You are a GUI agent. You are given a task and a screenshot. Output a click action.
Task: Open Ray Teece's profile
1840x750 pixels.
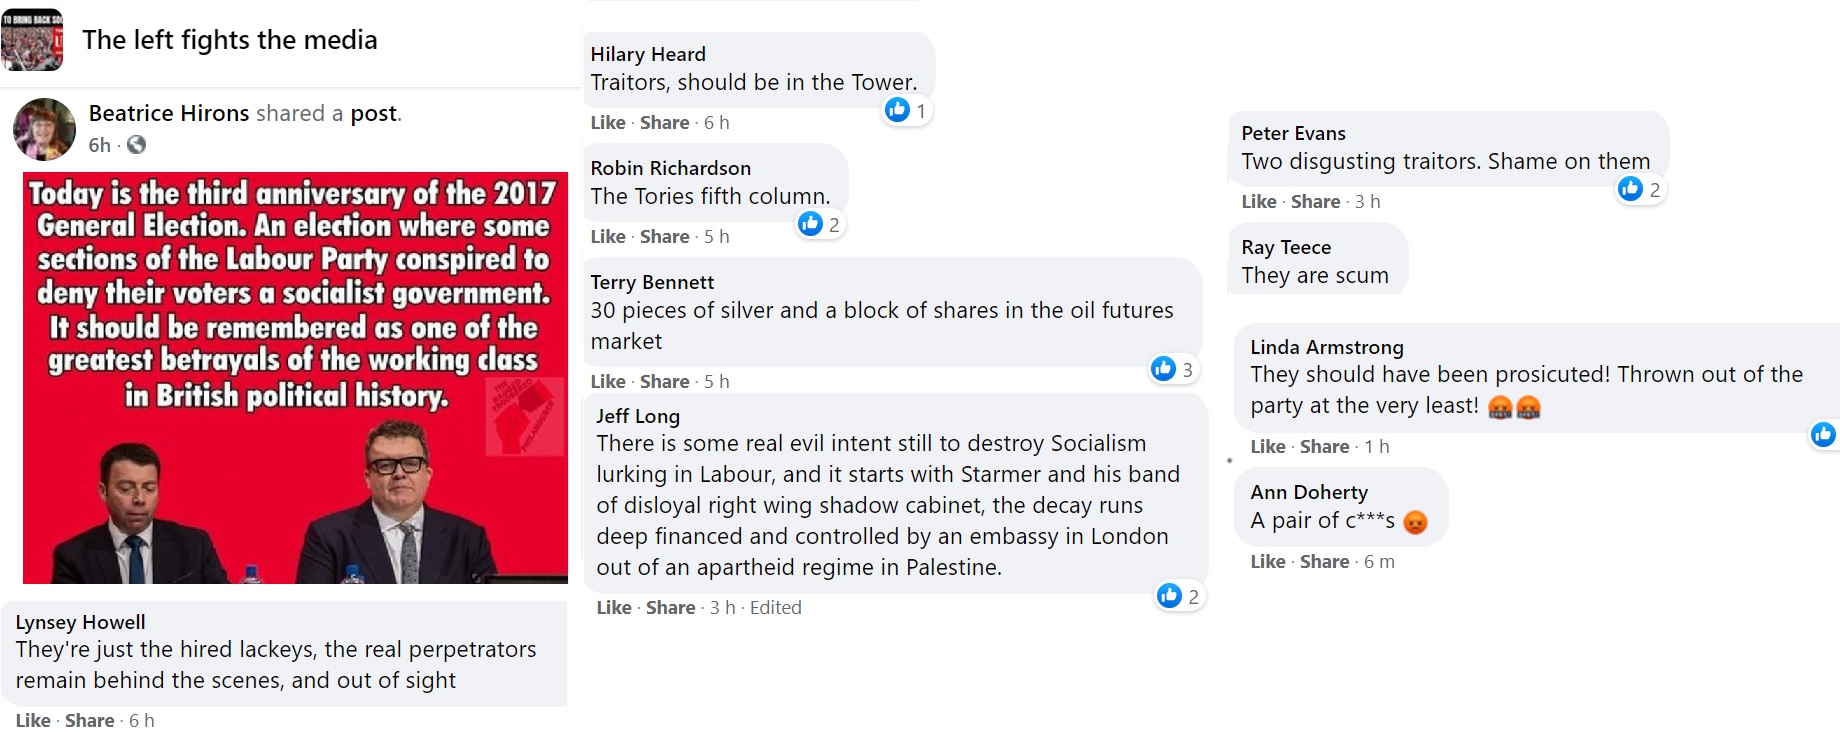tap(1286, 247)
